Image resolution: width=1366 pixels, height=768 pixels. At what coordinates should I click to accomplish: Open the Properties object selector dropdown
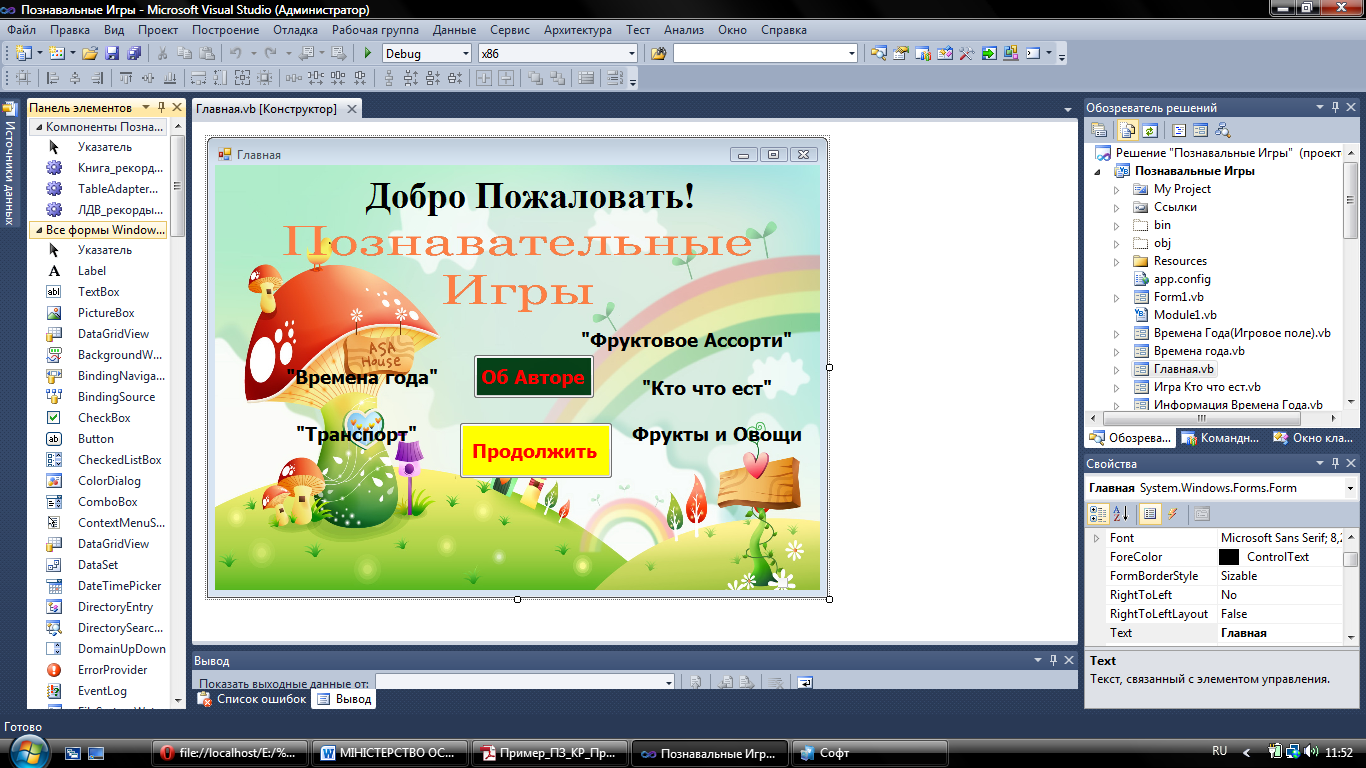pyautogui.click(x=1350, y=488)
